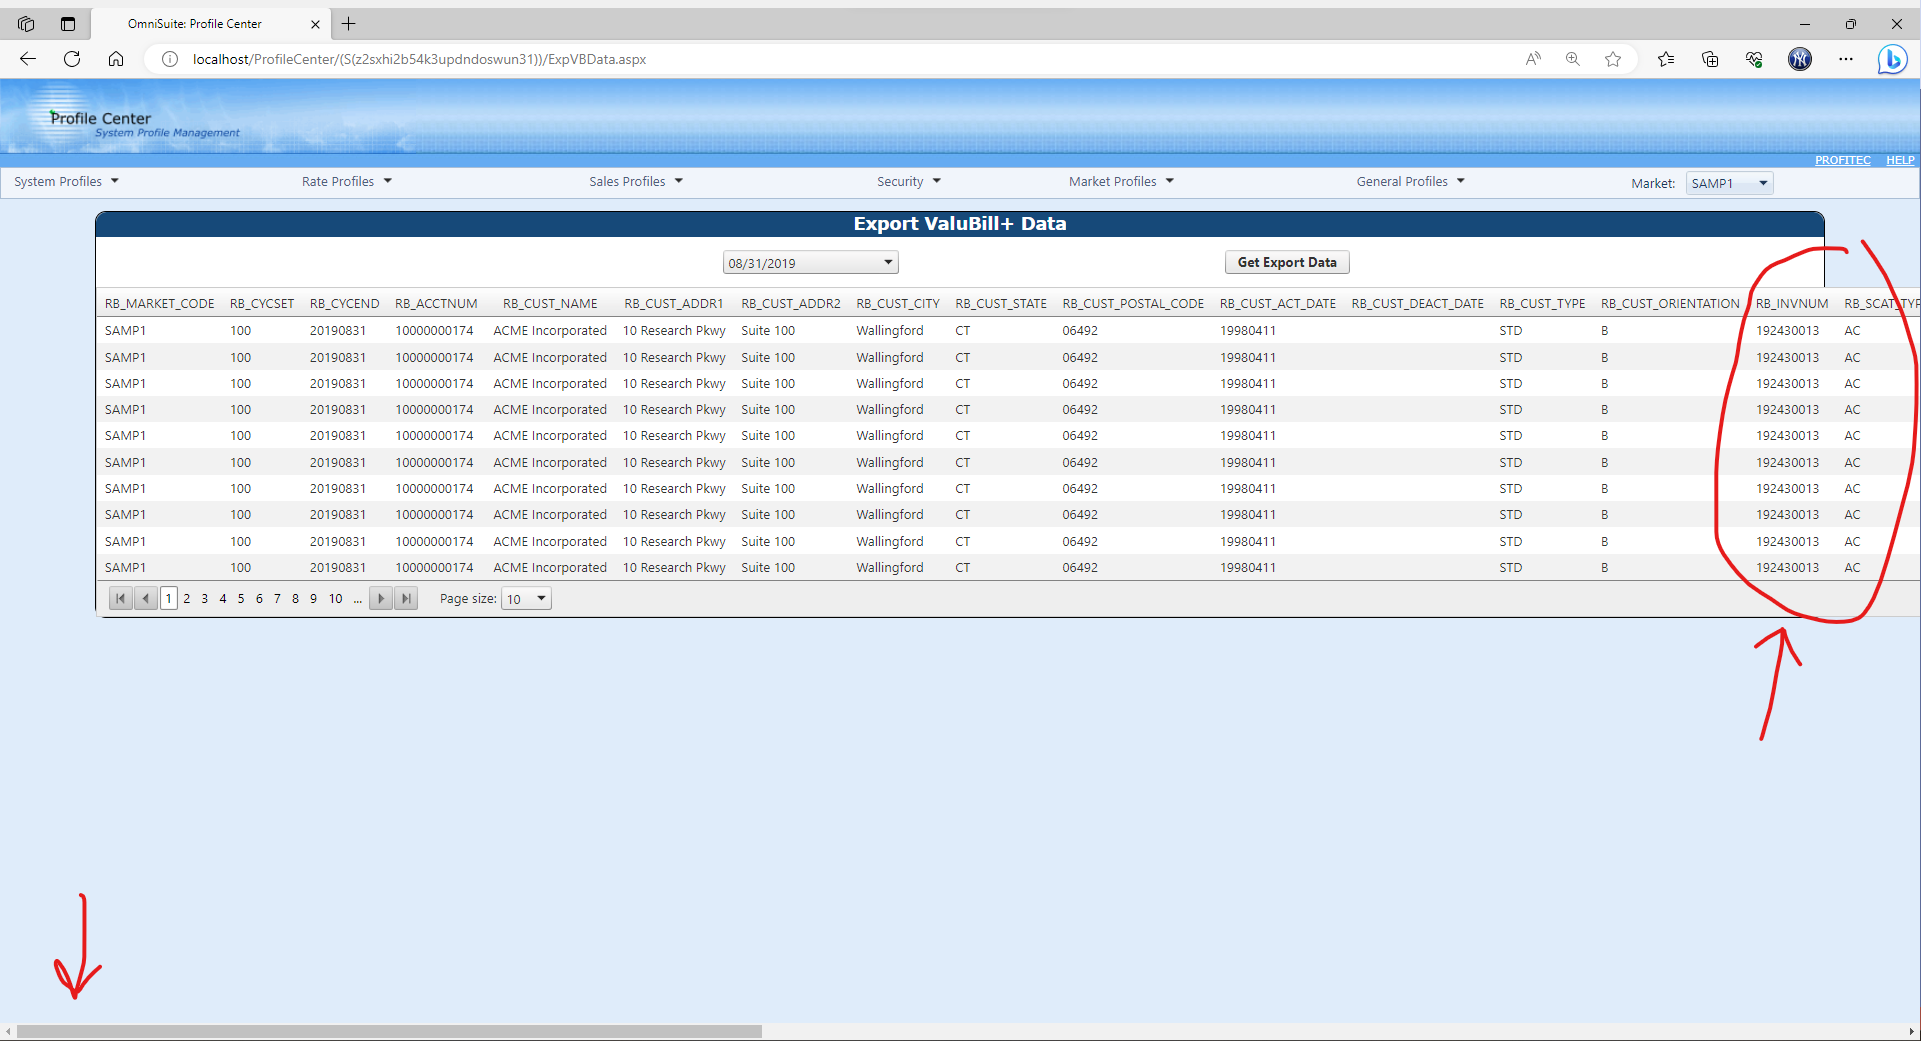Screen dimensions: 1921x1041
Task: Jump to first page of grid
Action: [121, 599]
